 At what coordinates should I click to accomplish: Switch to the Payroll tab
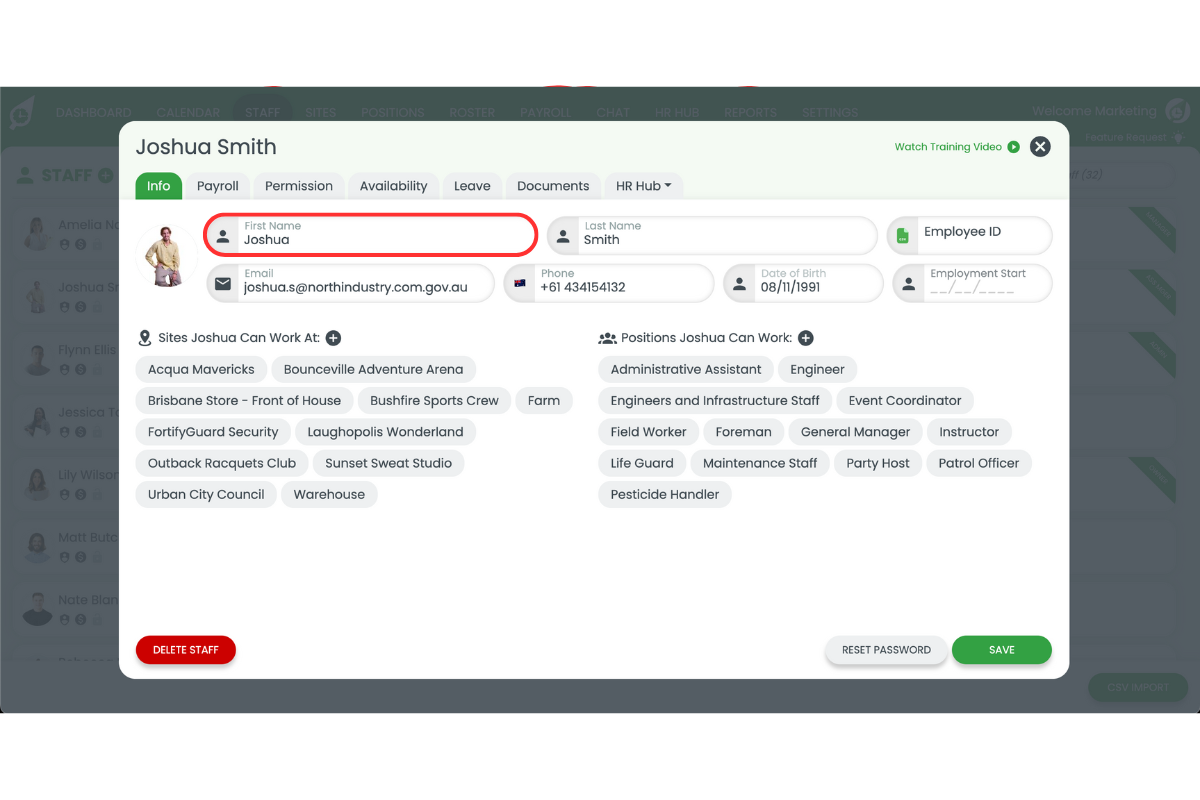pos(217,185)
